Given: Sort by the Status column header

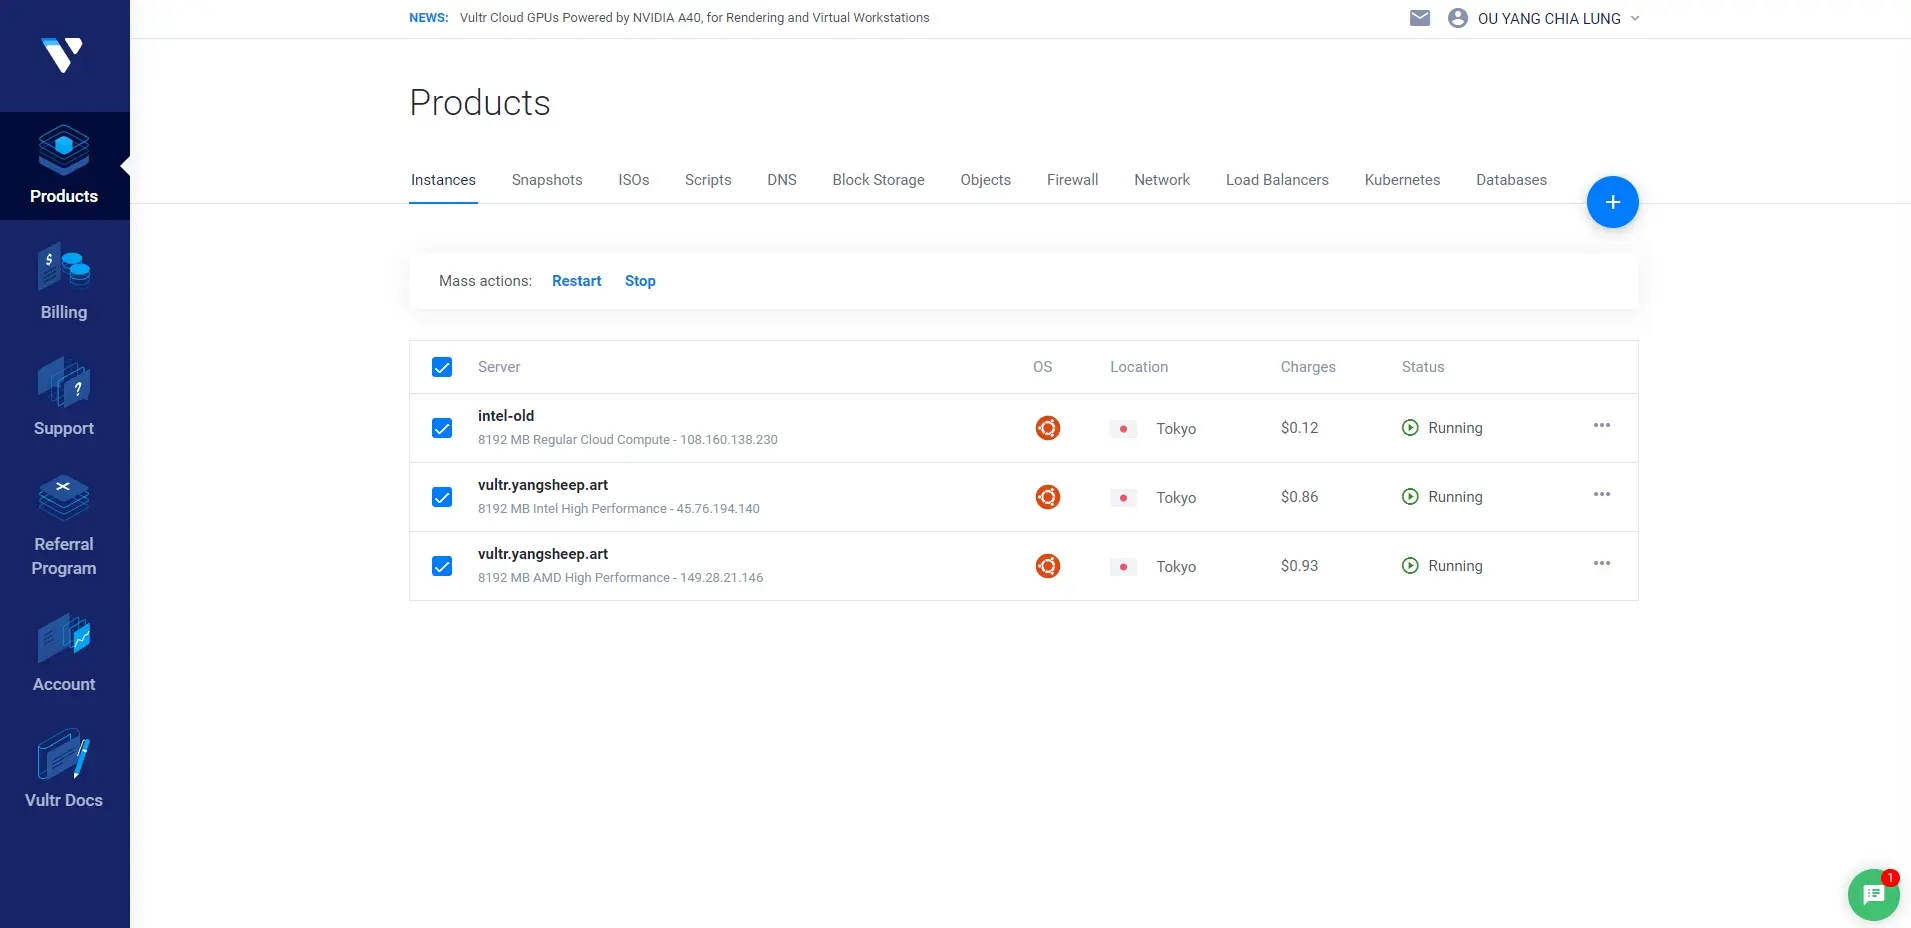Looking at the screenshot, I should 1423,367.
